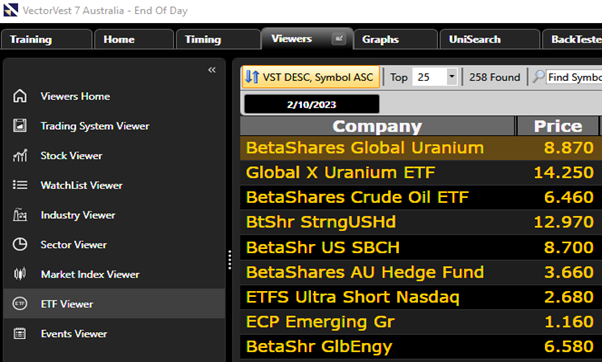Click the Find Symbol magnifier icon

539,77
